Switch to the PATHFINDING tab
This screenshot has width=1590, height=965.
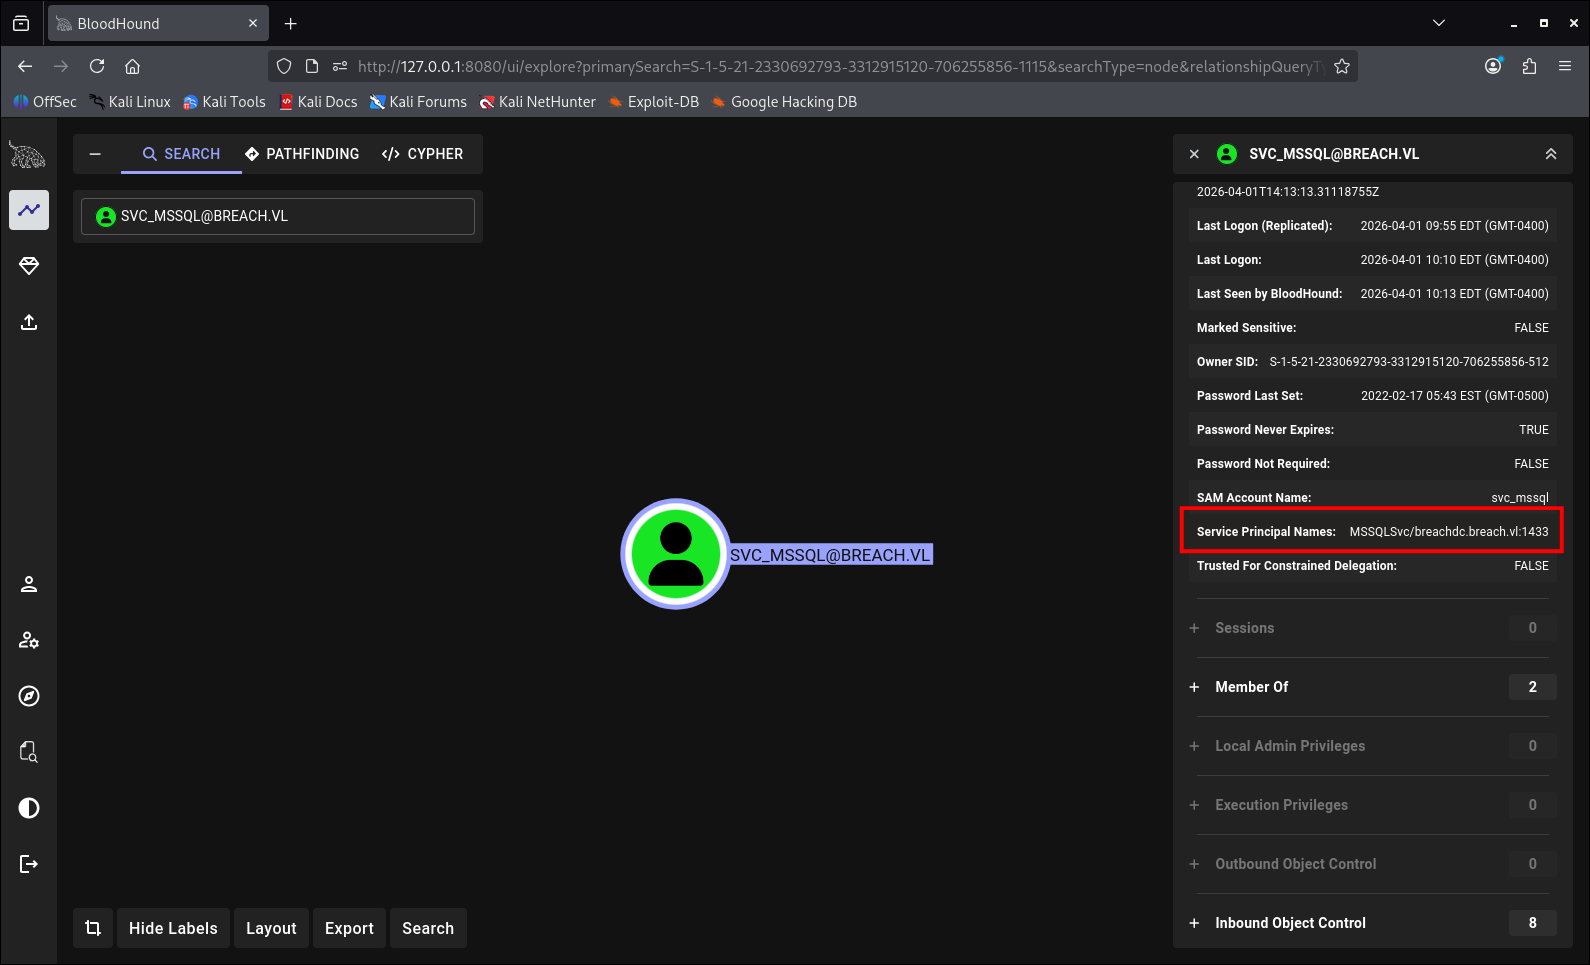302,154
